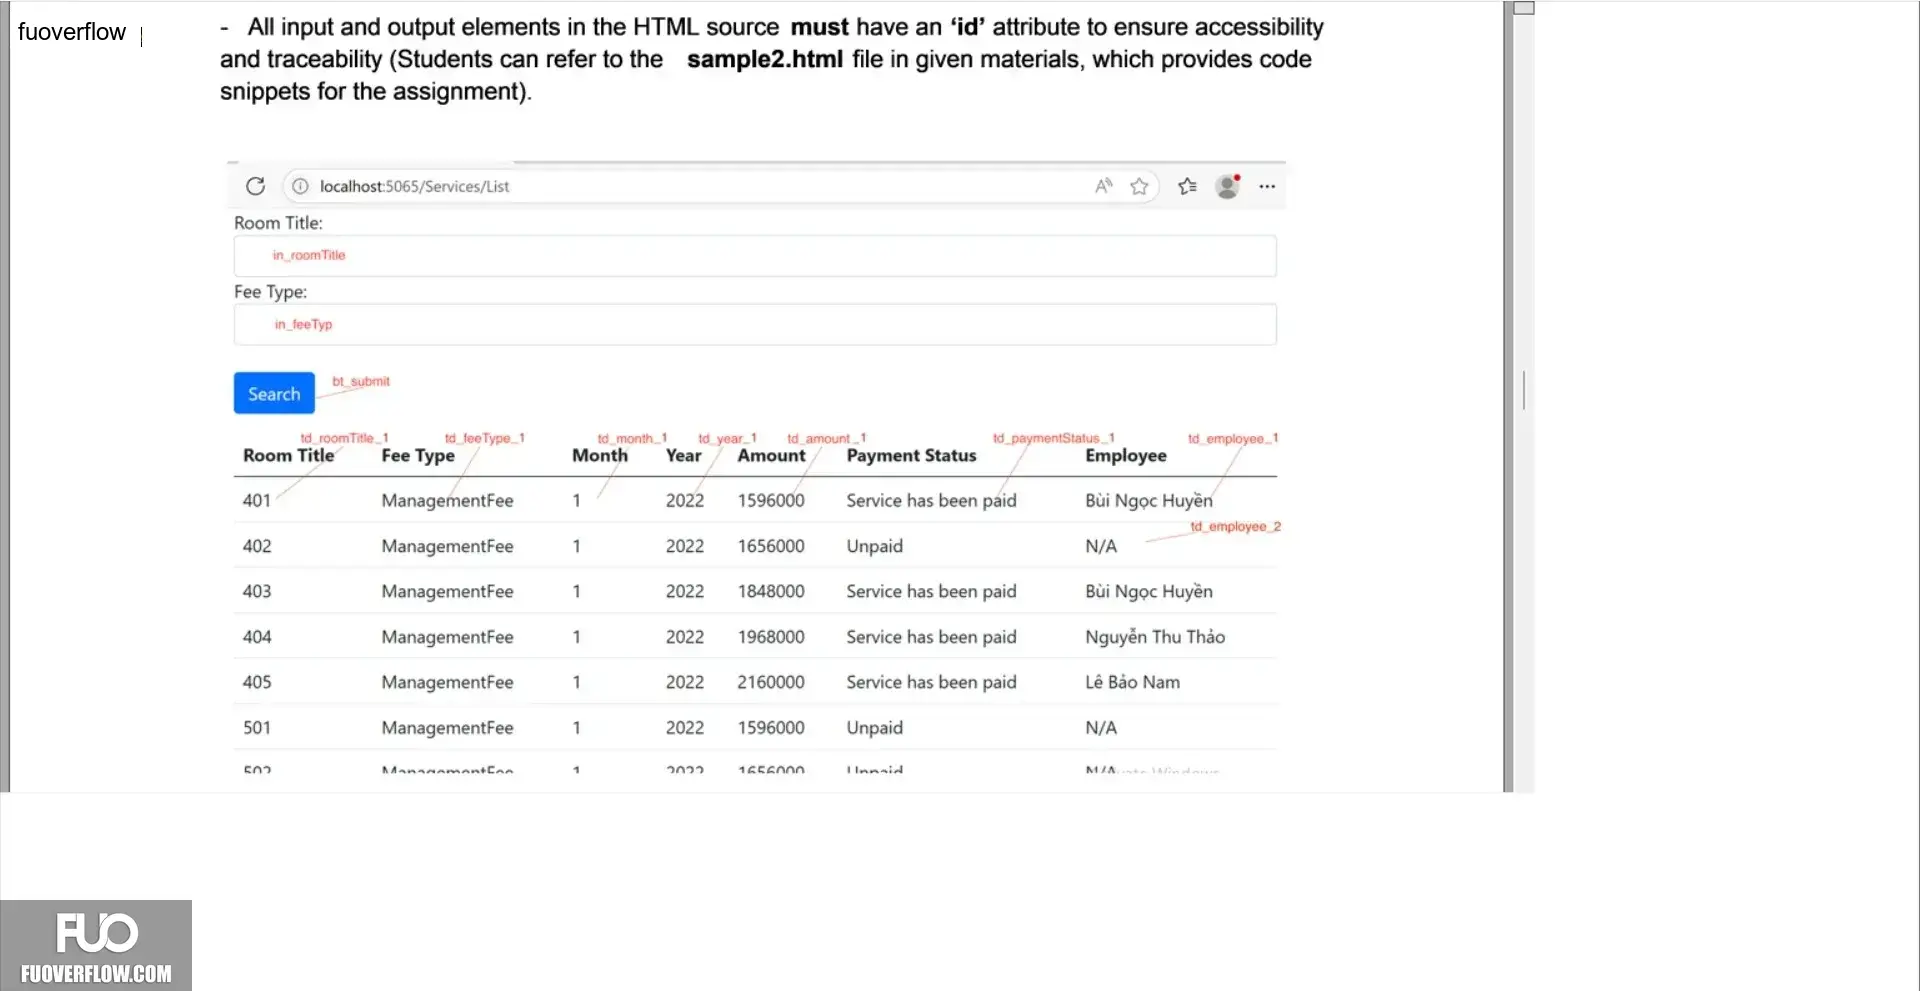
Task: Click the scroll-up button above the scrollbar
Action: (x=1523, y=8)
